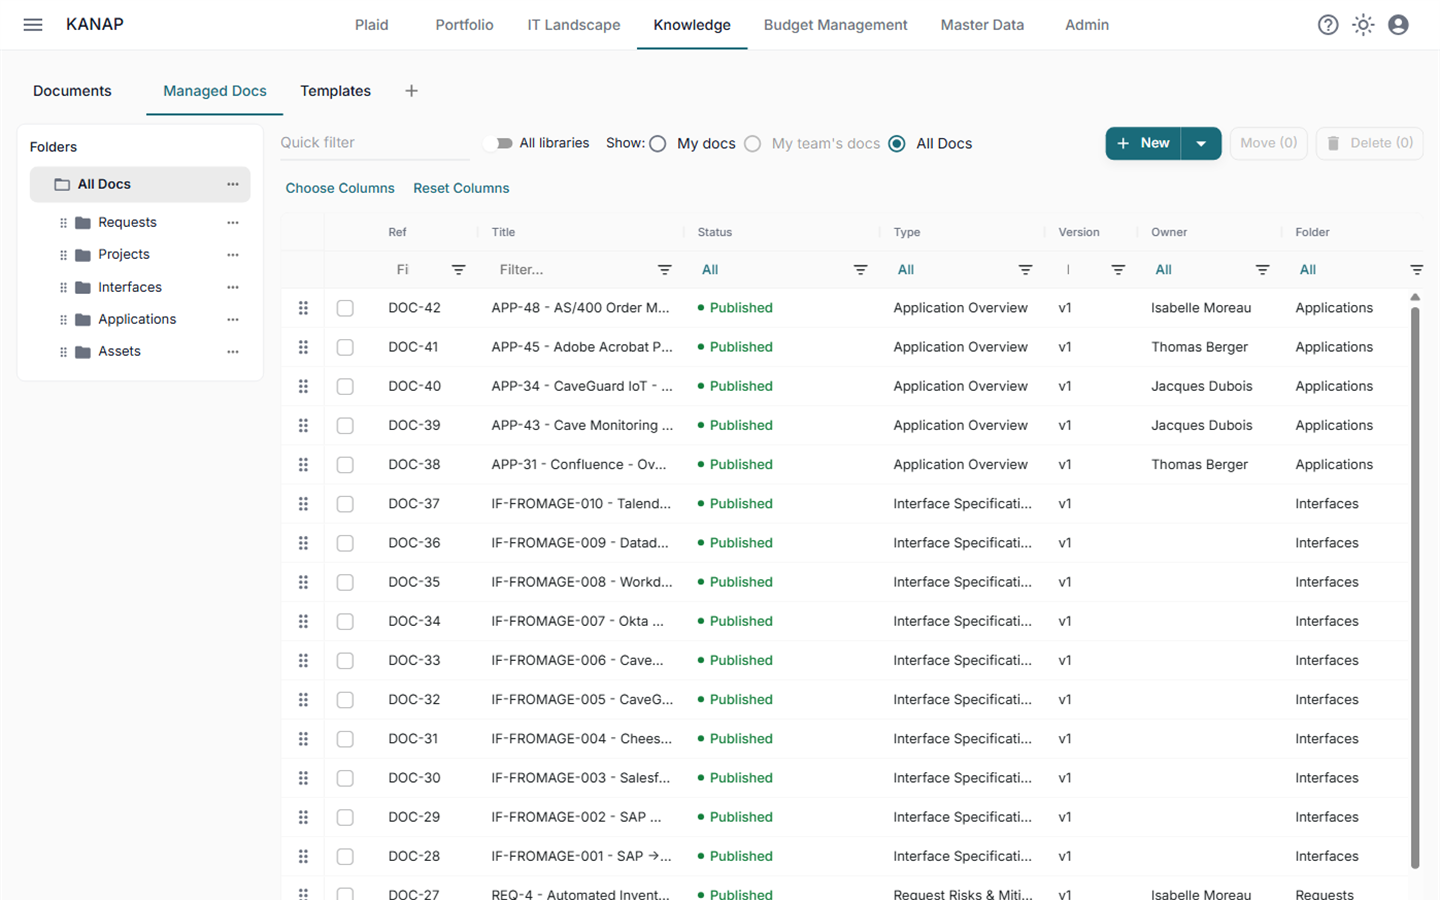
Task: Click the Choose Columns link
Action: point(340,188)
